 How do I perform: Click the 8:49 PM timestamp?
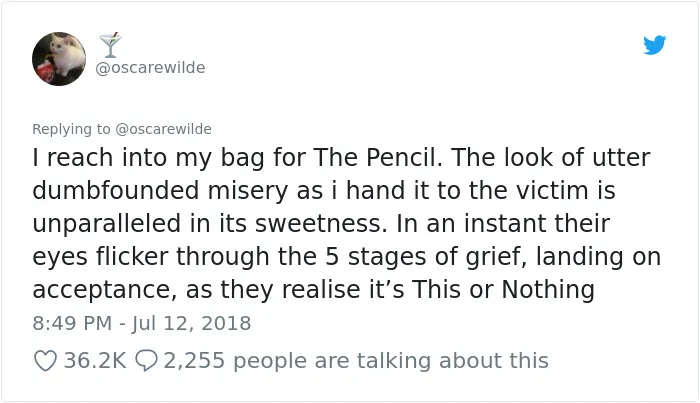click(x=72, y=323)
